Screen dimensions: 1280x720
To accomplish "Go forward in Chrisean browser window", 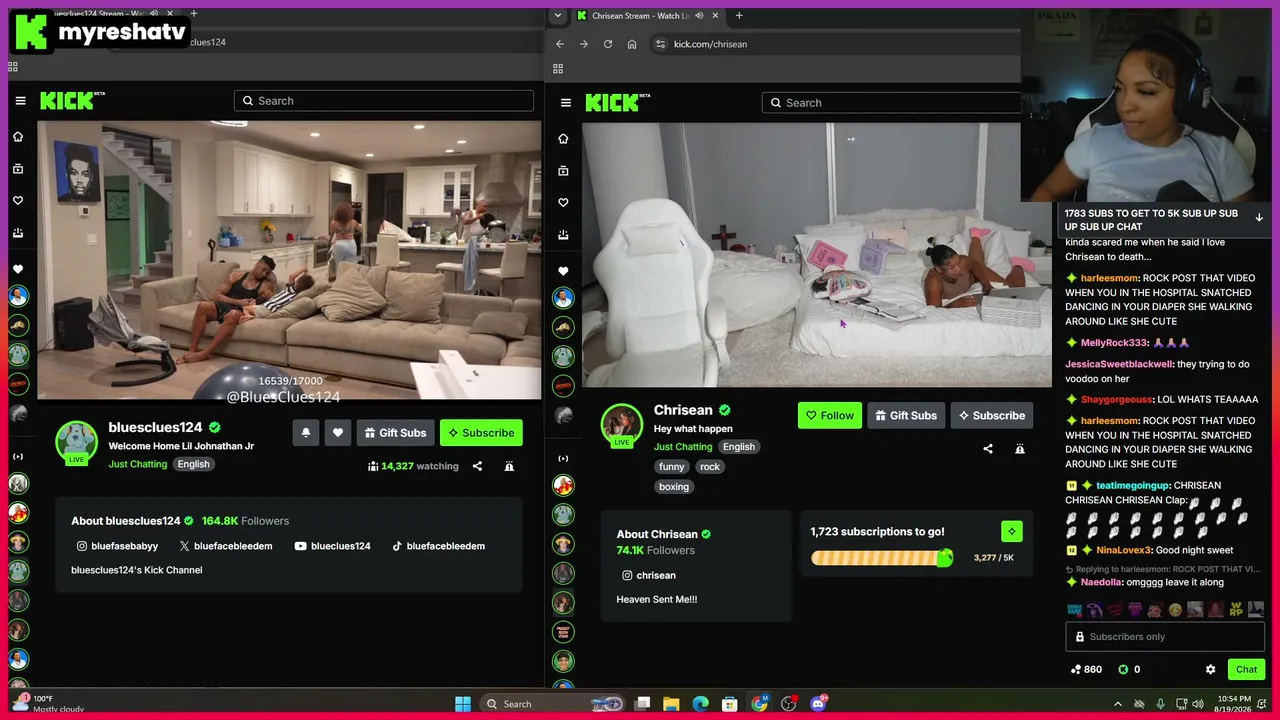I will tap(584, 44).
